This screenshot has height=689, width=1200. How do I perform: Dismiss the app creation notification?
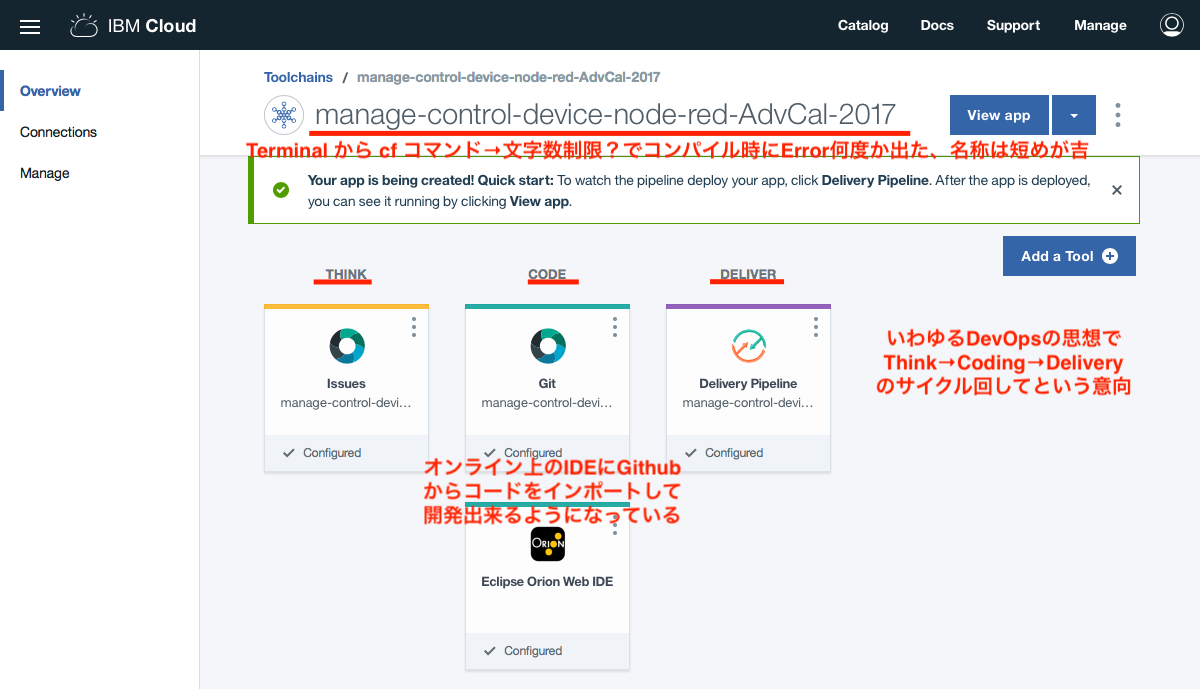click(1116, 189)
